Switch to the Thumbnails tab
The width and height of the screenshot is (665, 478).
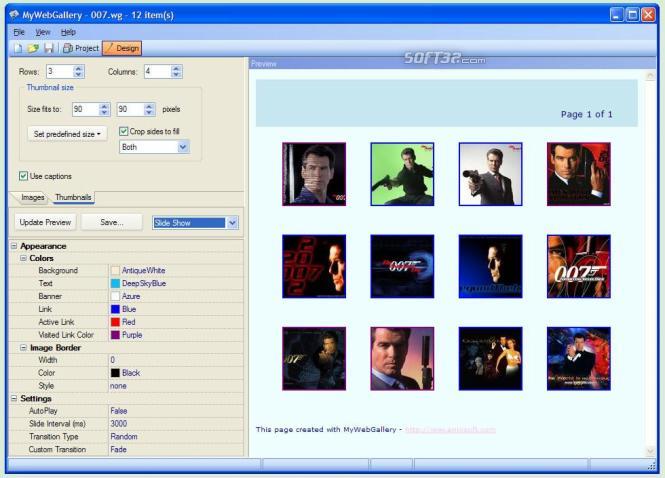(x=73, y=197)
